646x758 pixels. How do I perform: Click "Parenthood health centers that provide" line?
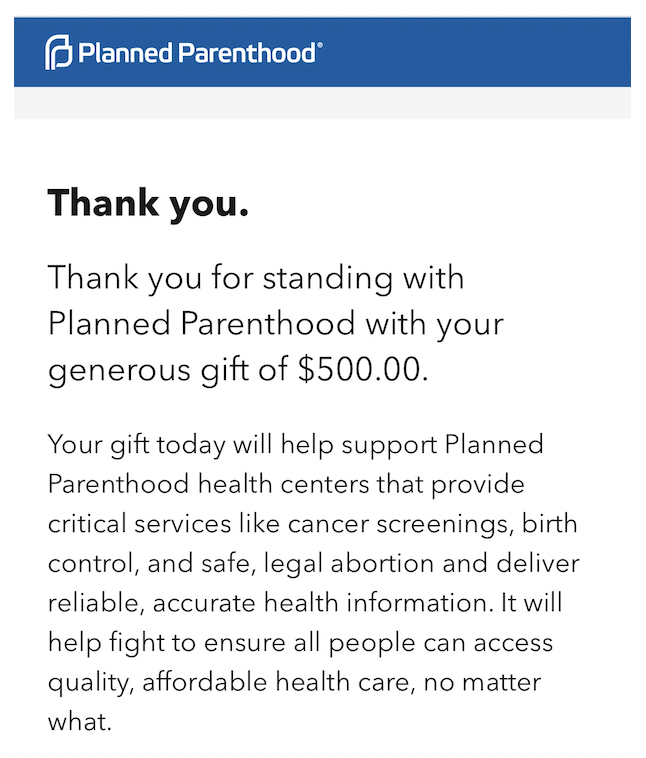(x=286, y=485)
